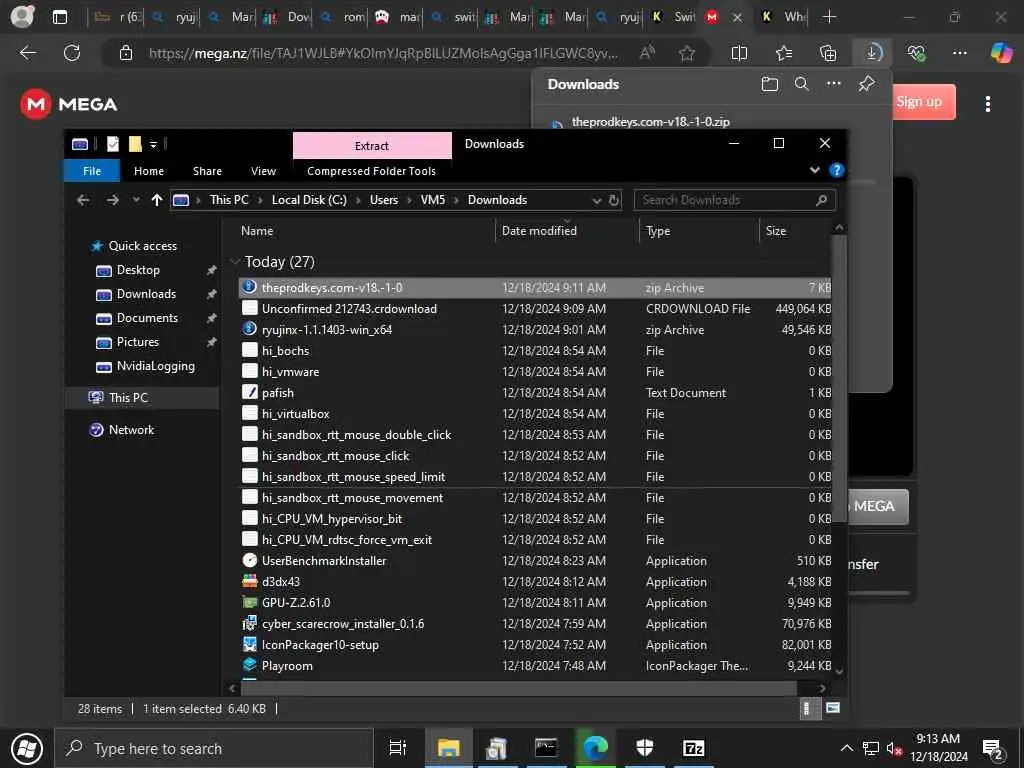
Task: Open browser essentials heart icon
Action: (917, 53)
